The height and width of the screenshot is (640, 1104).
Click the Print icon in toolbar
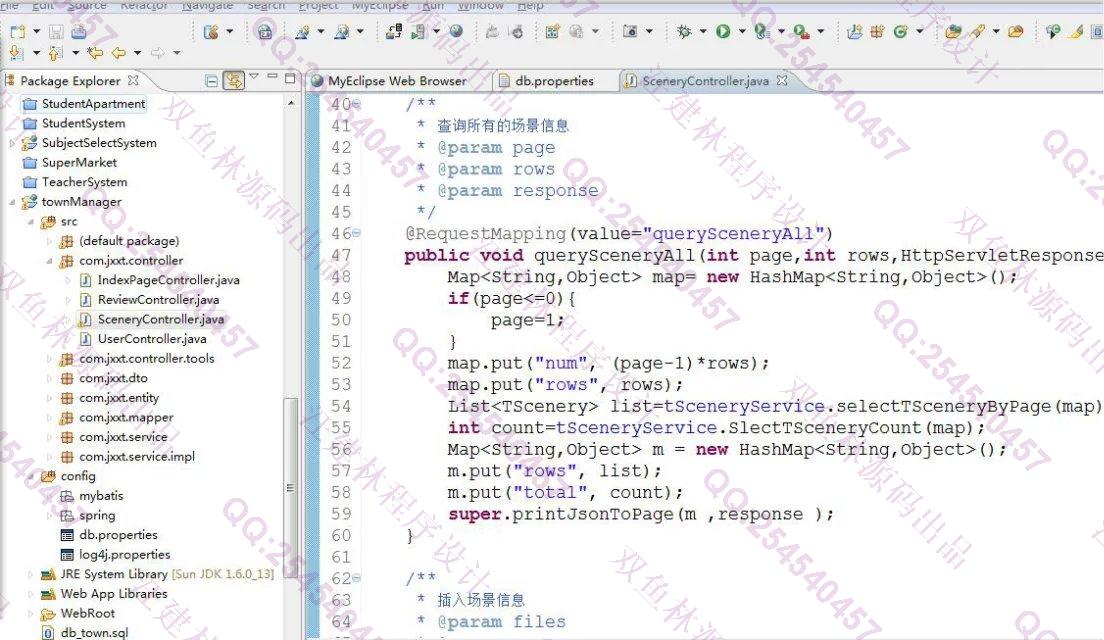click(x=78, y=32)
